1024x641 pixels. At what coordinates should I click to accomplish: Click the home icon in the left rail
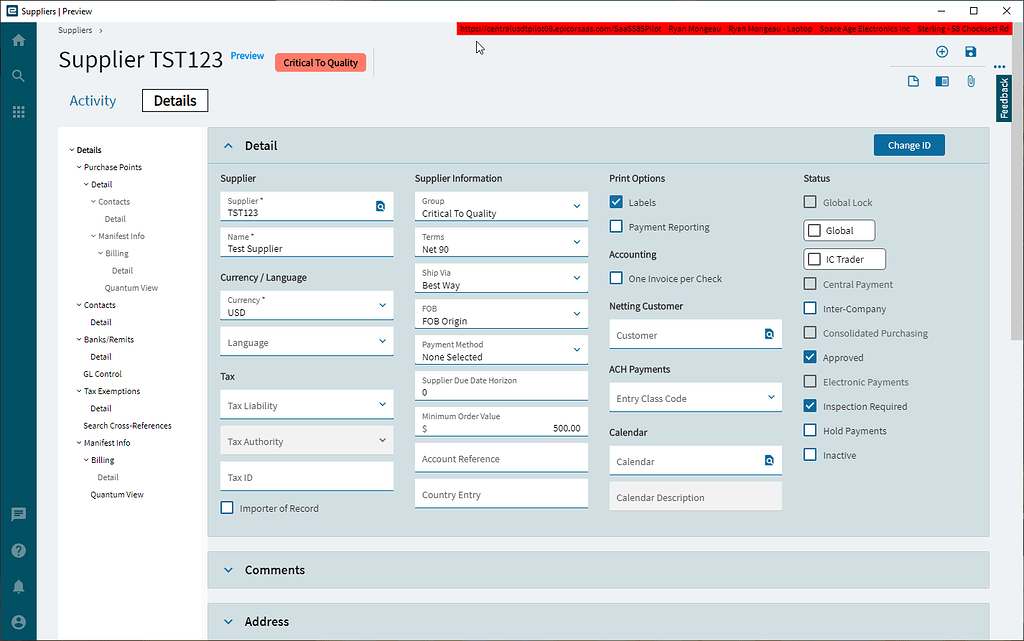[x=17, y=39]
